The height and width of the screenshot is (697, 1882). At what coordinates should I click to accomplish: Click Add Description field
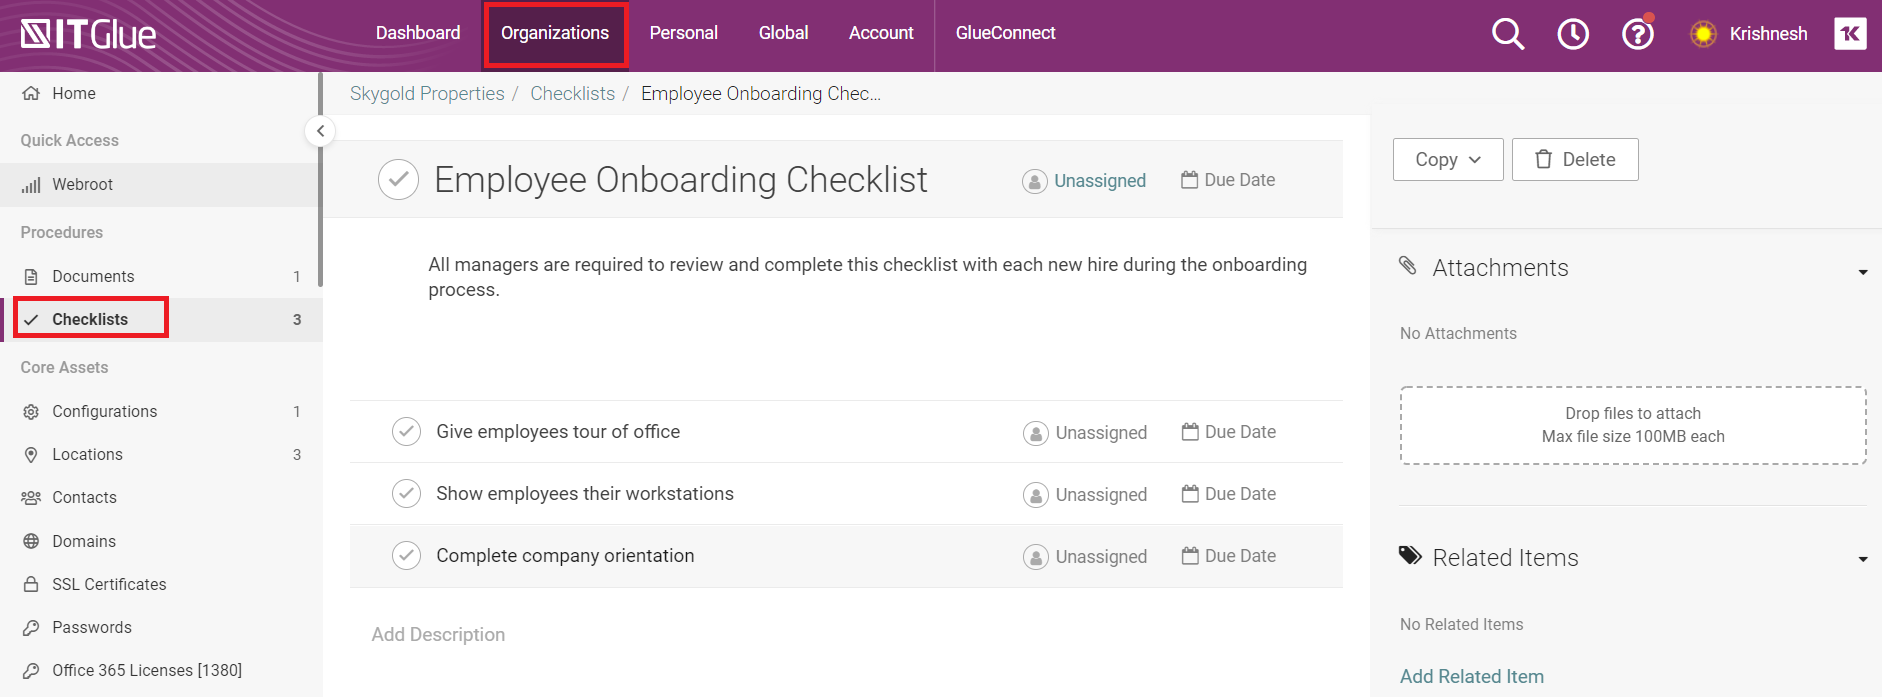click(438, 635)
